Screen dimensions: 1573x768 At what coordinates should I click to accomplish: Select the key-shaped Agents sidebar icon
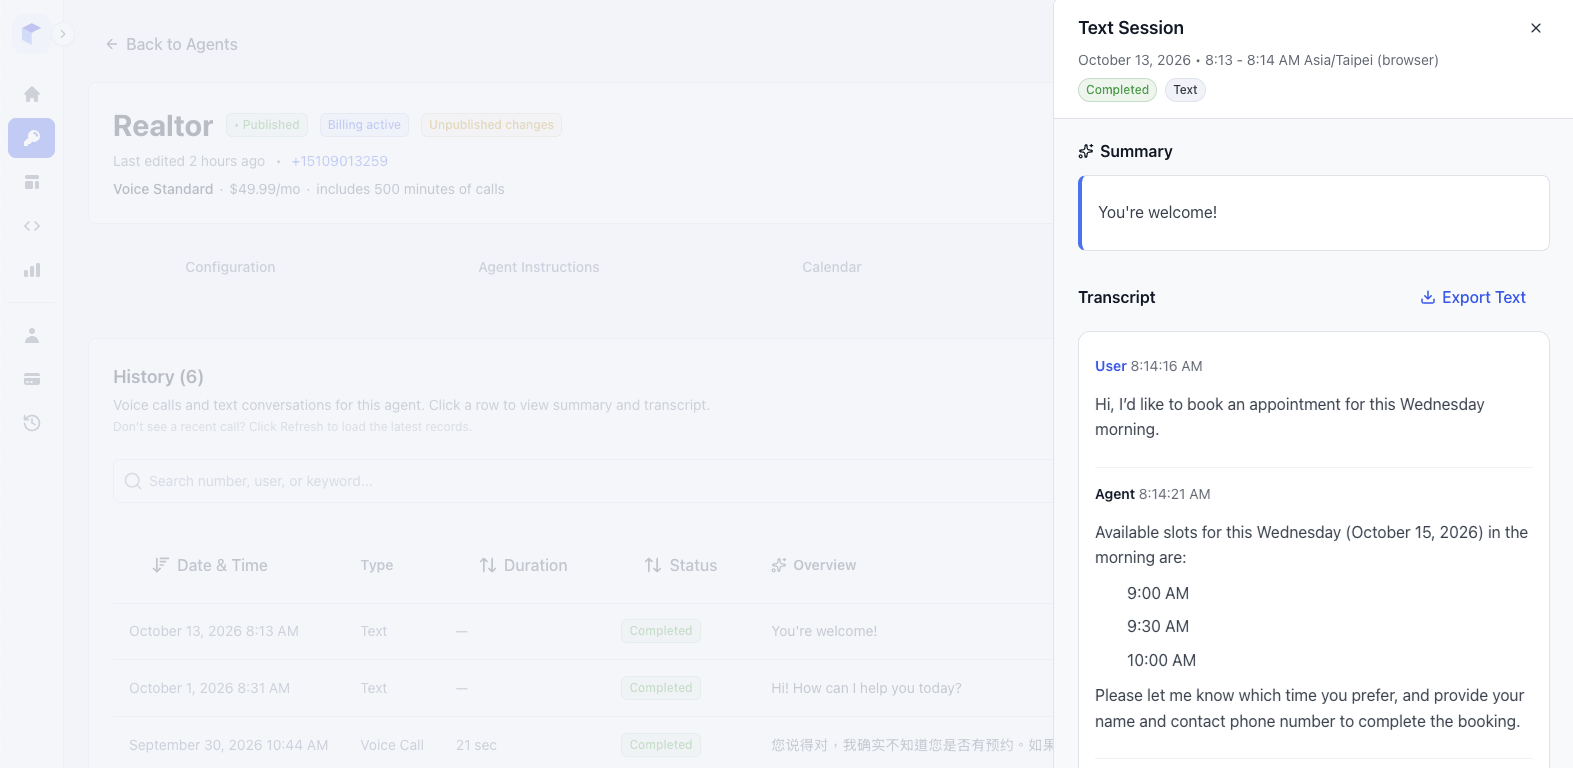coord(32,138)
